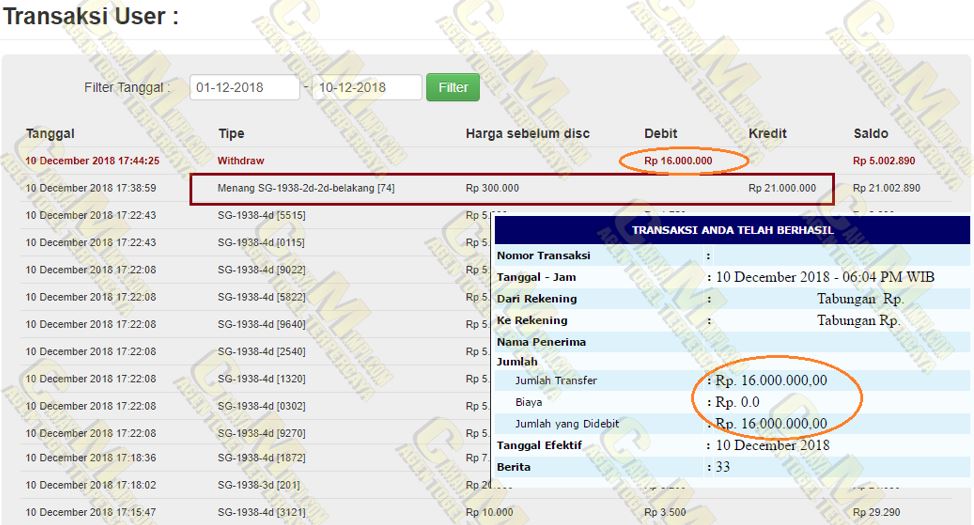
Task: Click the start date field showing 01-12-2018
Action: 244,88
